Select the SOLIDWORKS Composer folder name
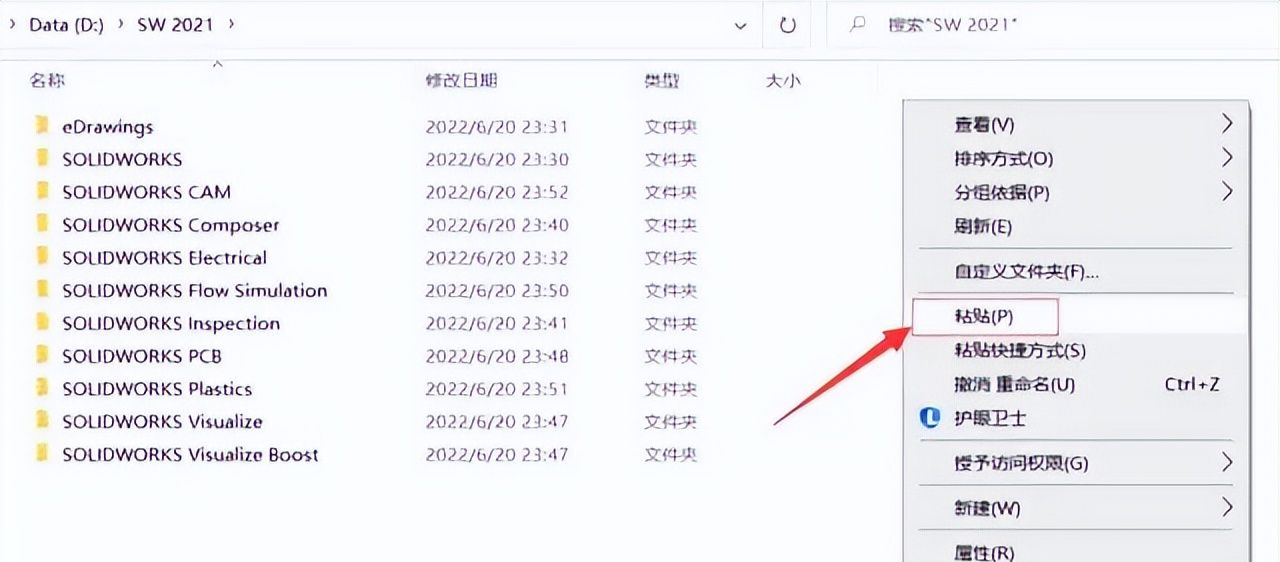Screen dimensions: 1280x562 pos(171,225)
